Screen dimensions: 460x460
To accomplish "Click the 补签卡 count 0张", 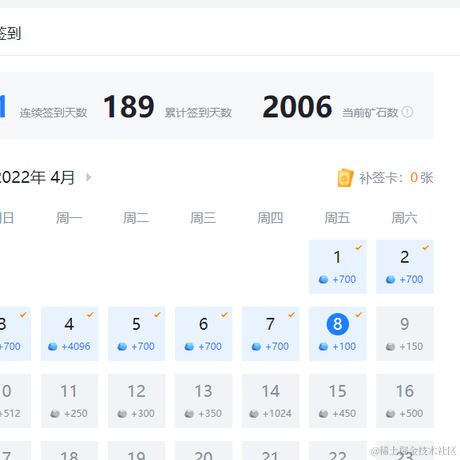I will click(x=422, y=178).
